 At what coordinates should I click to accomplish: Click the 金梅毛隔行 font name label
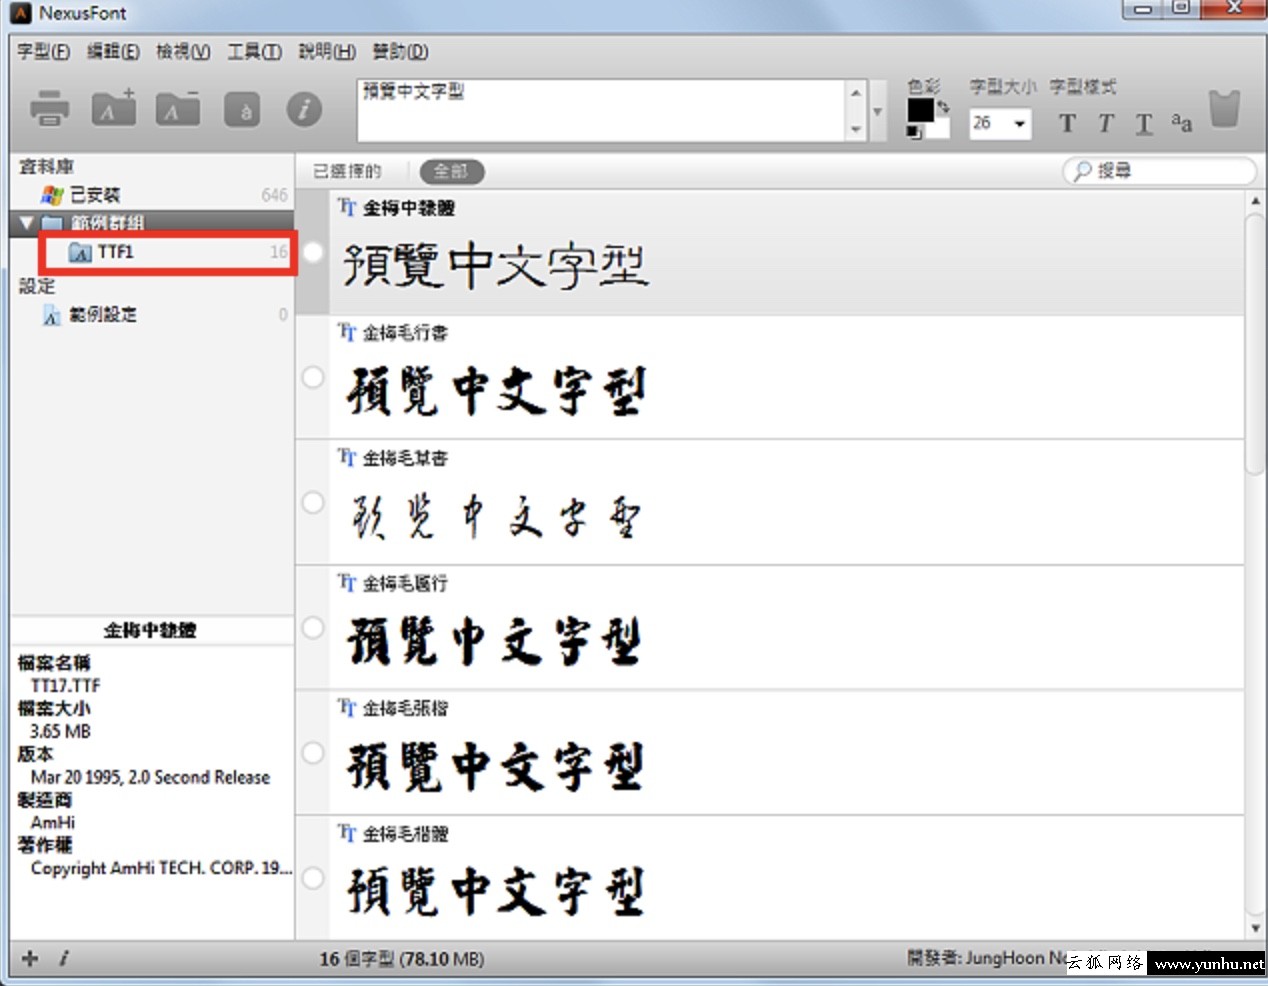[405, 583]
